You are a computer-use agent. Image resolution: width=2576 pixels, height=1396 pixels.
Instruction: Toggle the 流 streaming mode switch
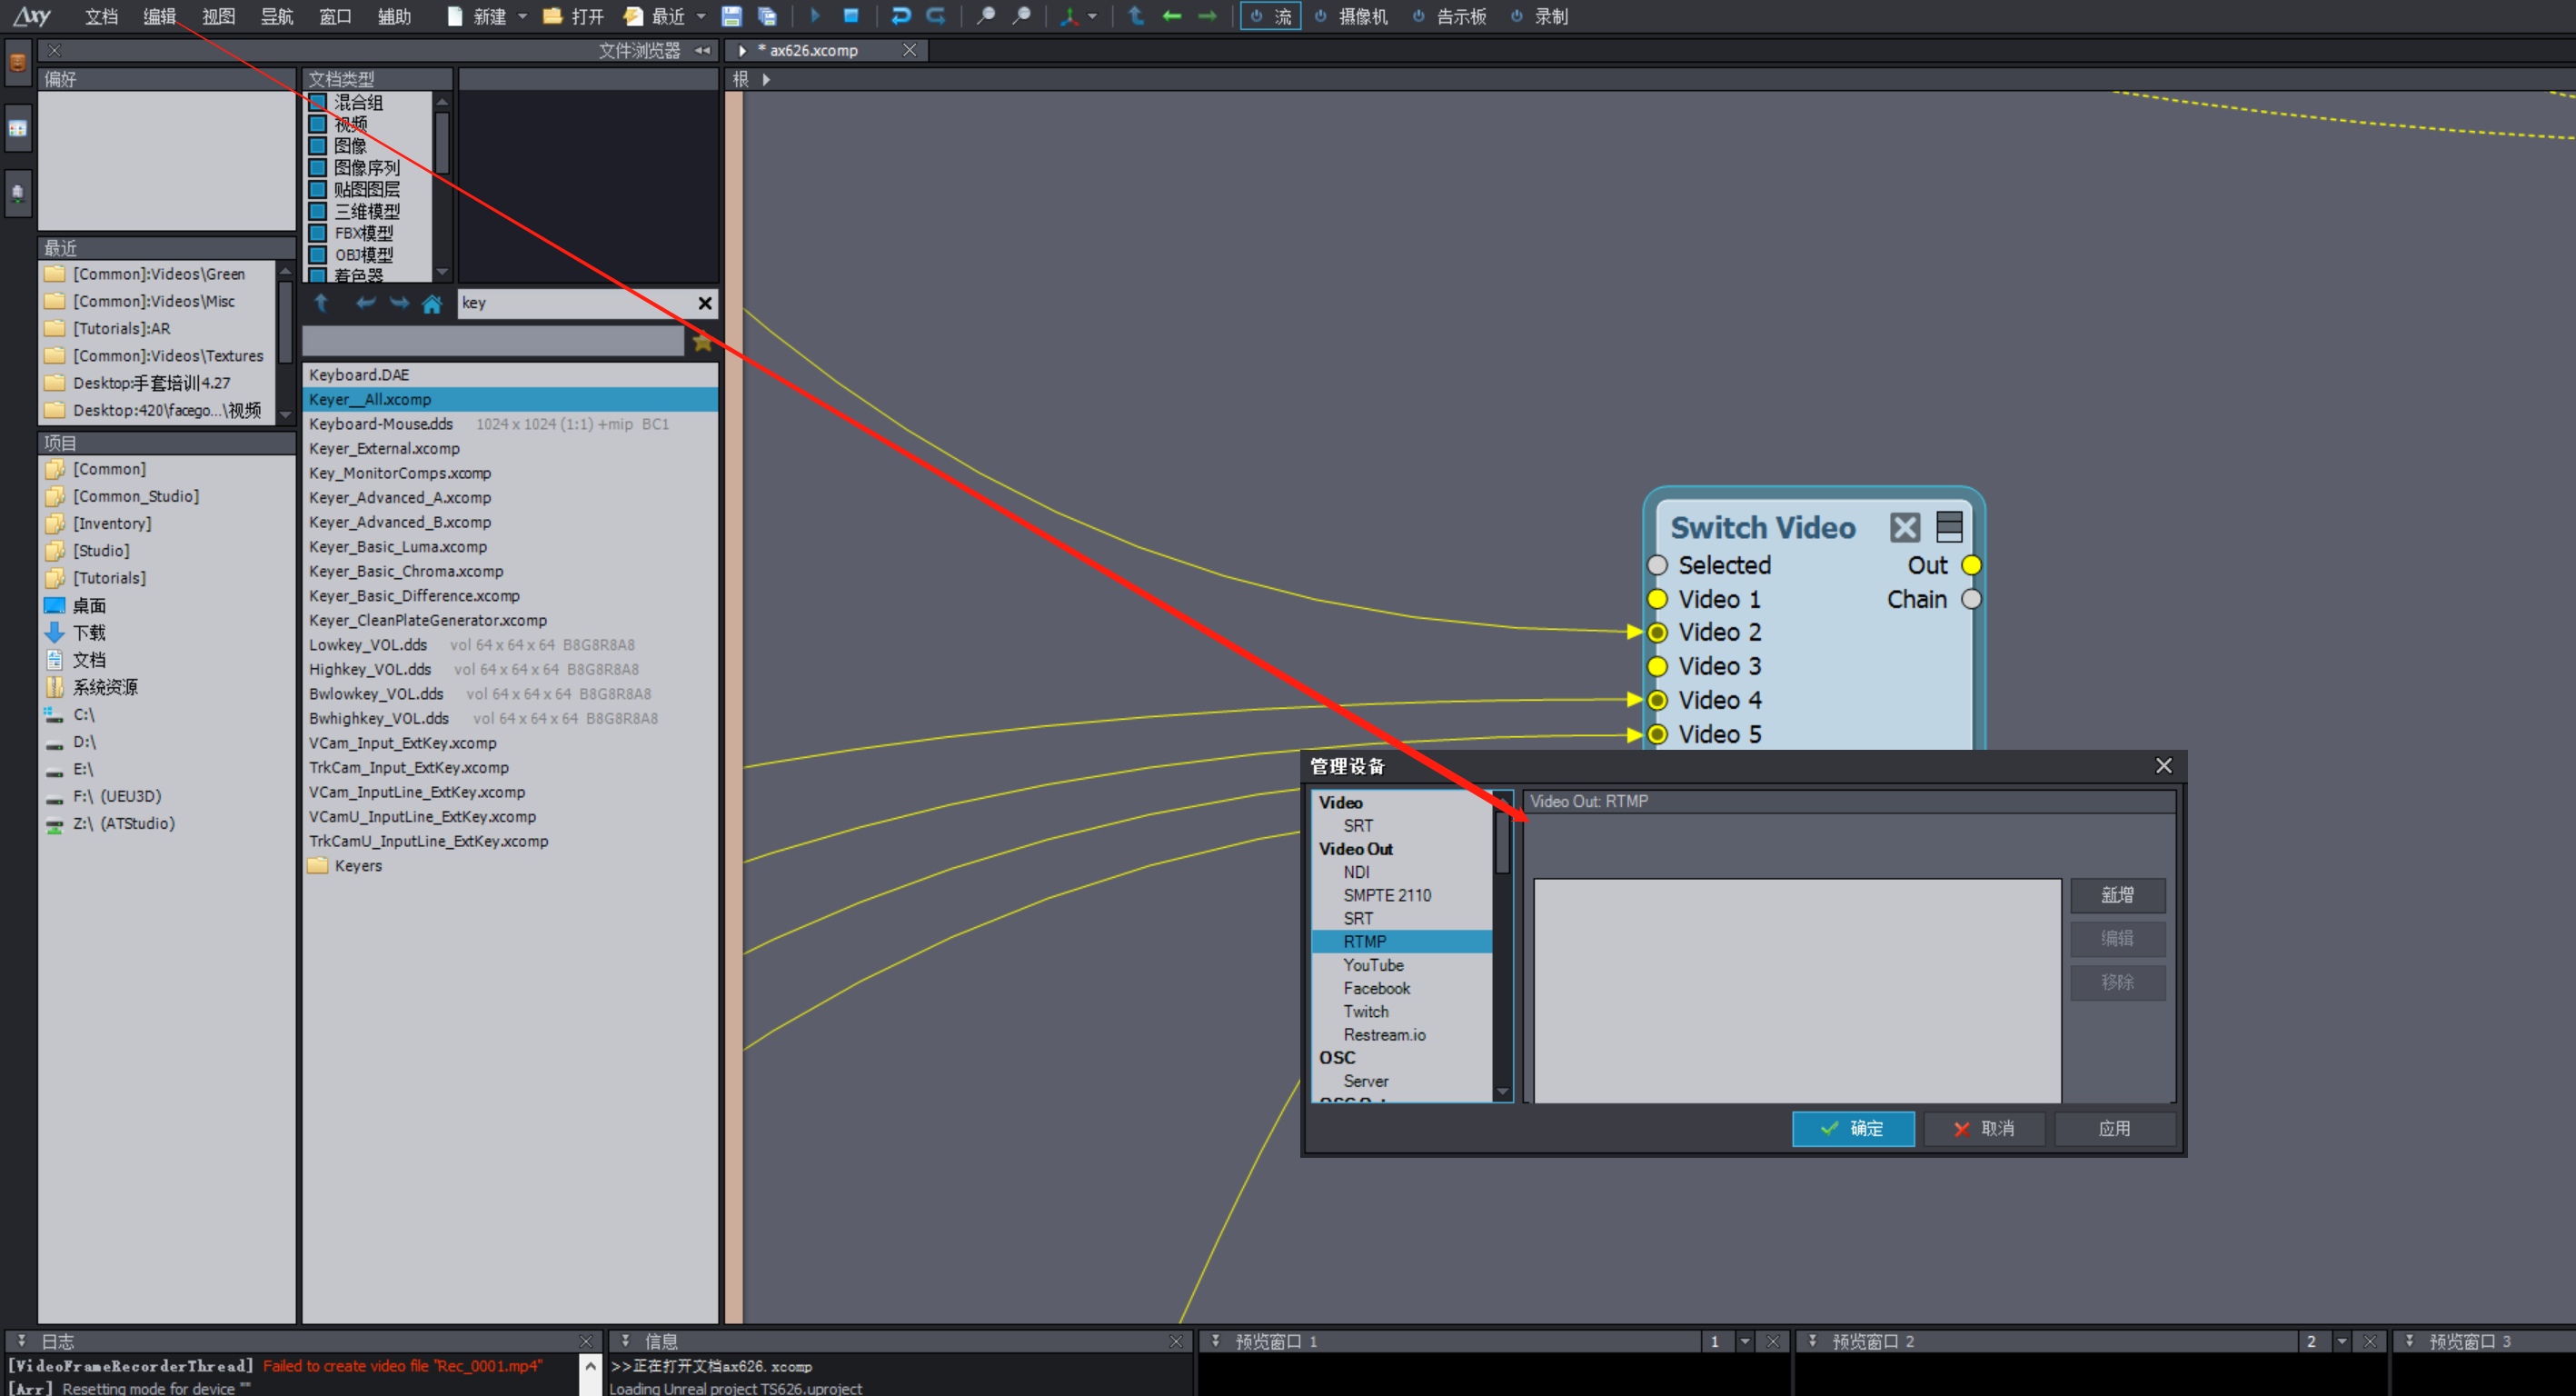pyautogui.click(x=1270, y=16)
